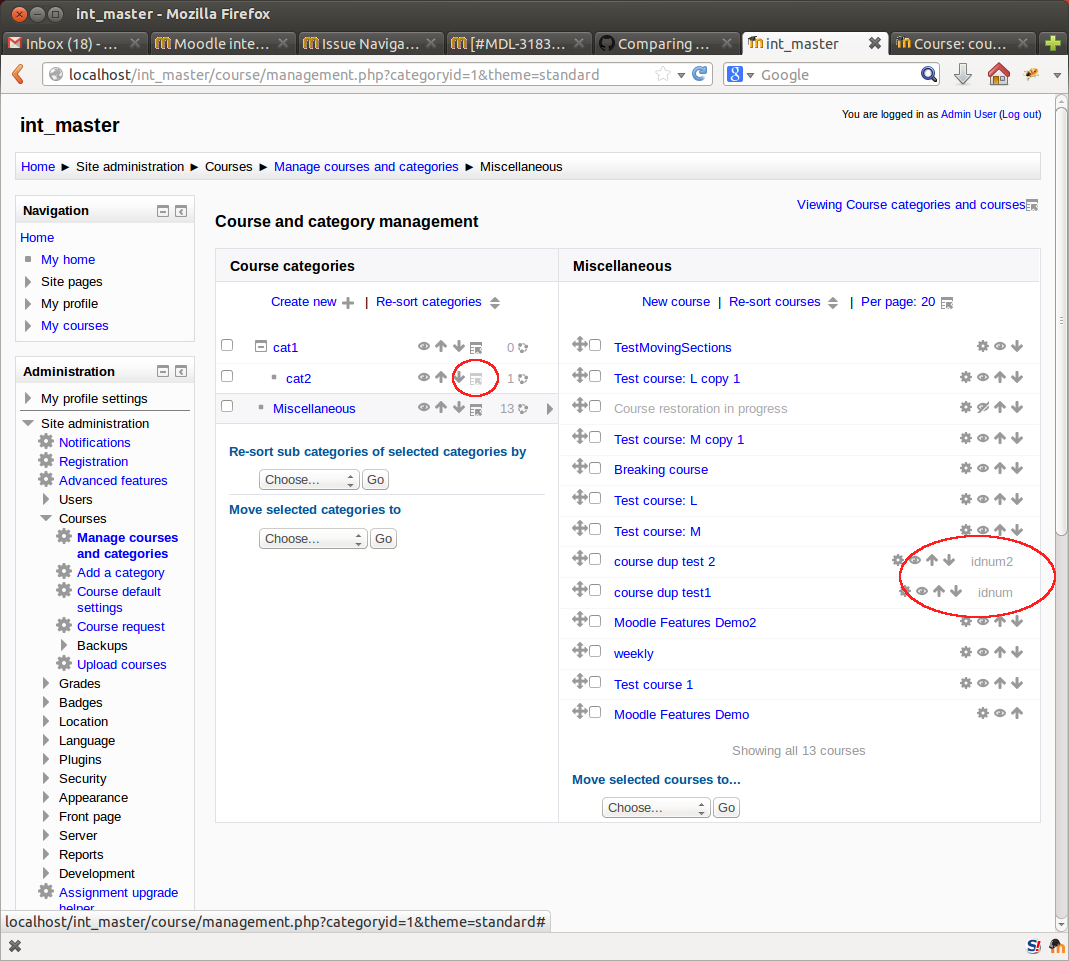Open Viewing Course categories and courses menu

pos(917,204)
